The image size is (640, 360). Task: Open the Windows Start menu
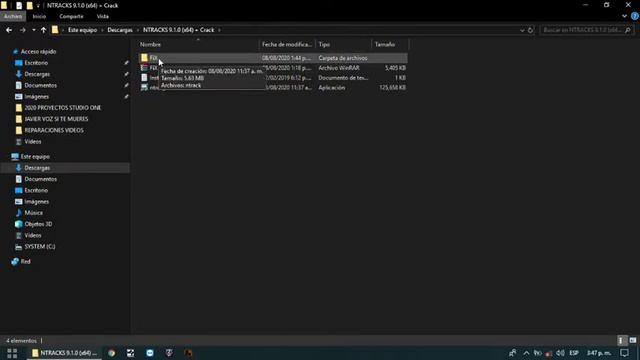click(12, 353)
